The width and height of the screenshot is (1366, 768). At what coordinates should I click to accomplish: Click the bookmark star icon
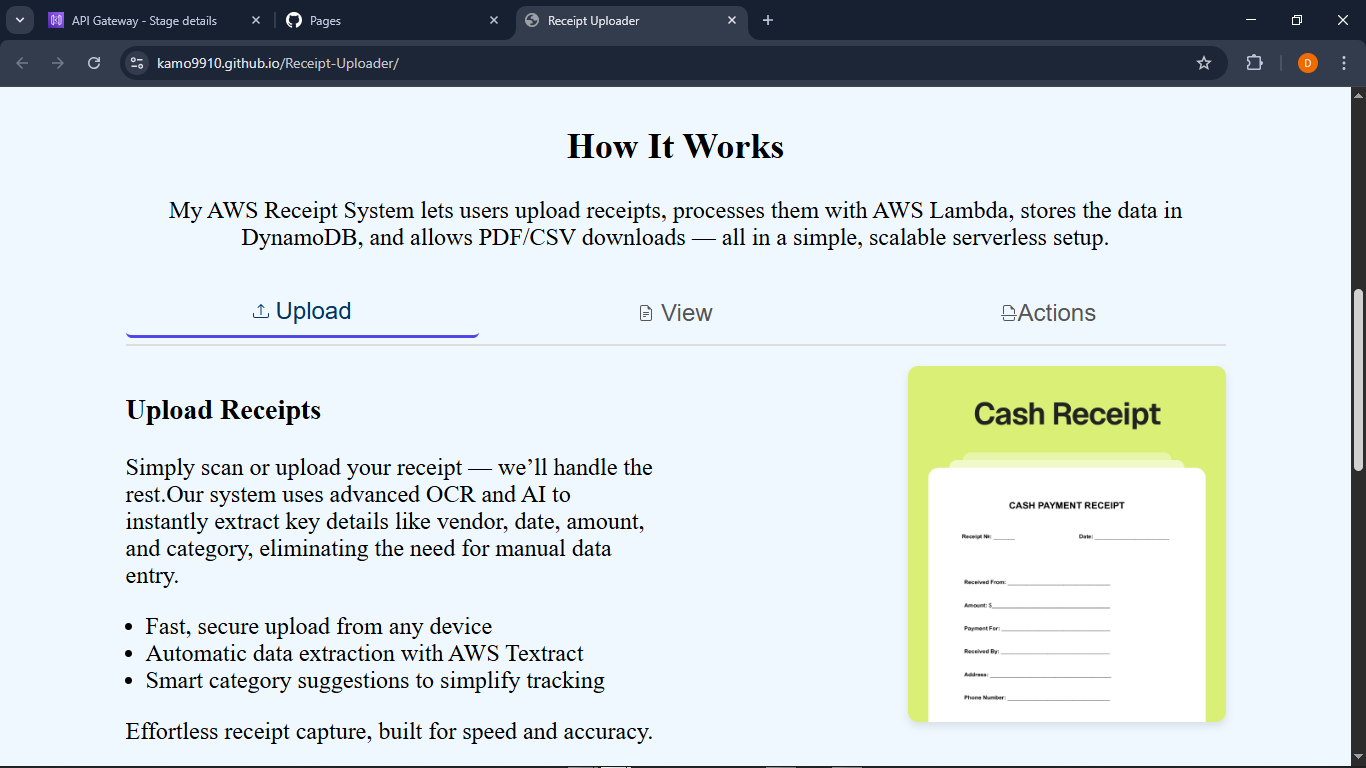coord(1204,63)
